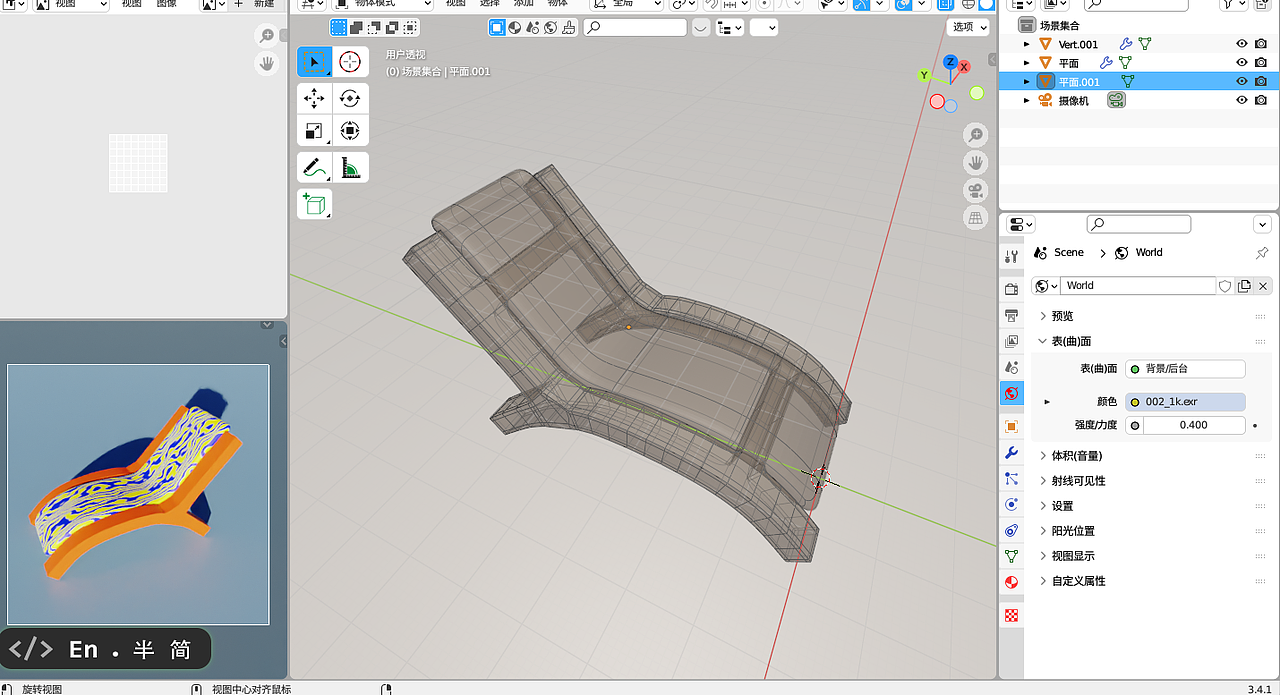
Task: Select the Scale tool
Action: pyautogui.click(x=314, y=130)
